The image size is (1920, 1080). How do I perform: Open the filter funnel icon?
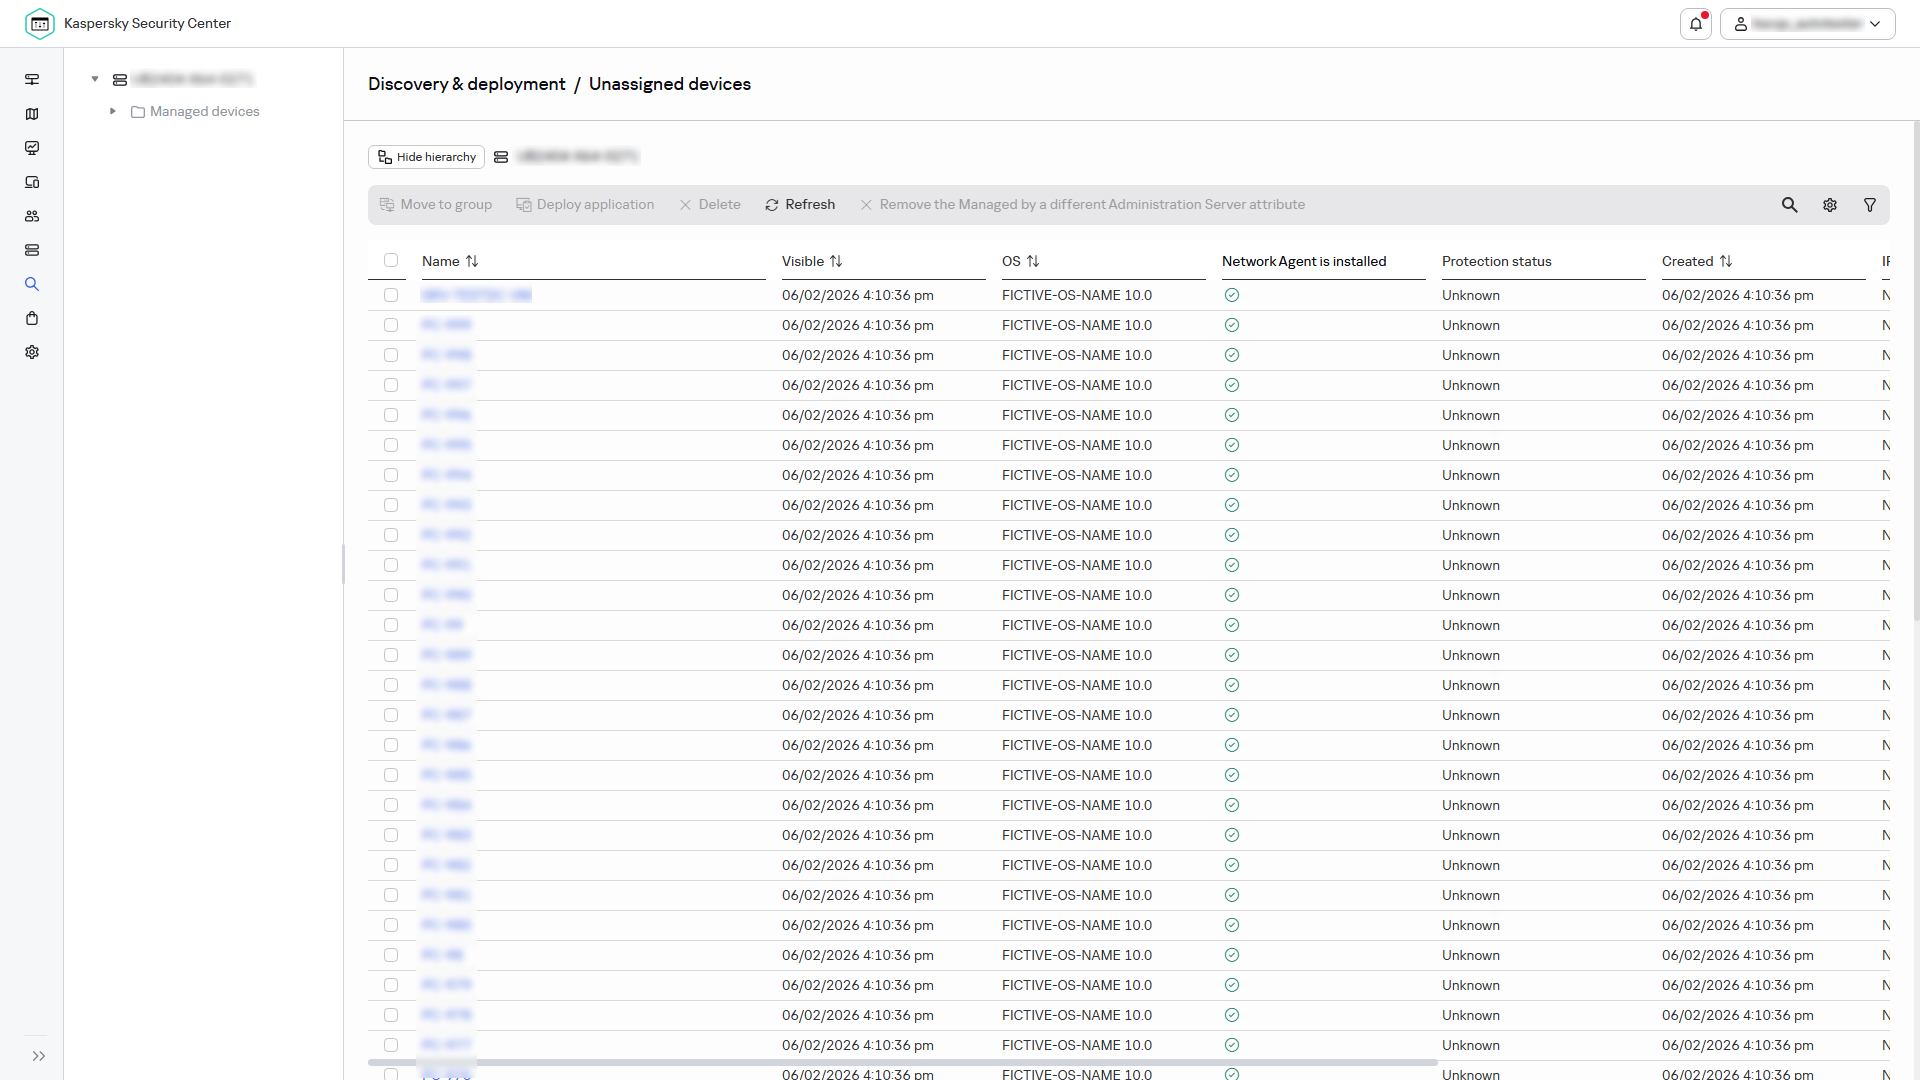click(x=1870, y=205)
